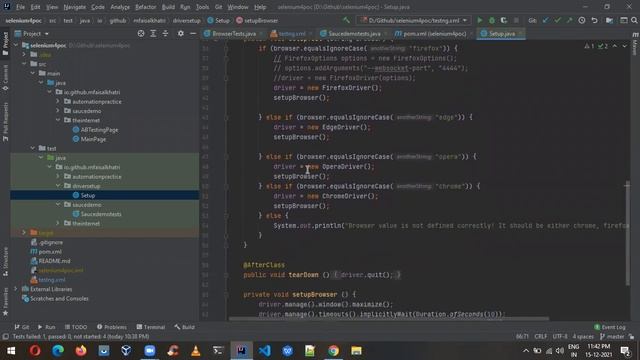Click the UTF-8 file encoding in status bar
The width and height of the screenshot is (640, 360).
(560, 336)
